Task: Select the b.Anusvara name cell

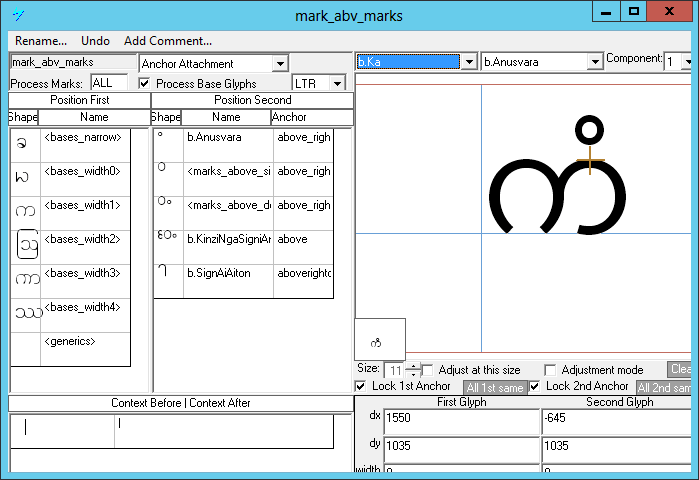Action: coord(228,145)
